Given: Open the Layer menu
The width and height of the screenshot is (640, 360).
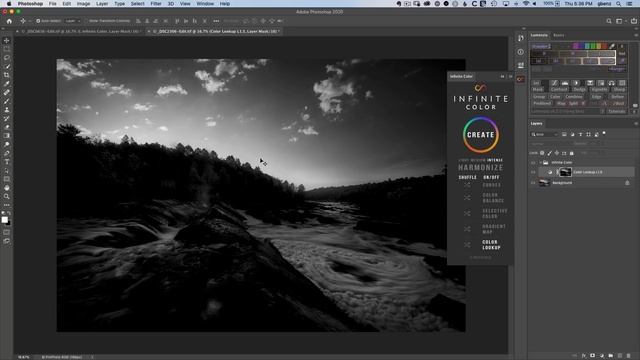Looking at the screenshot, I should coord(102,4).
